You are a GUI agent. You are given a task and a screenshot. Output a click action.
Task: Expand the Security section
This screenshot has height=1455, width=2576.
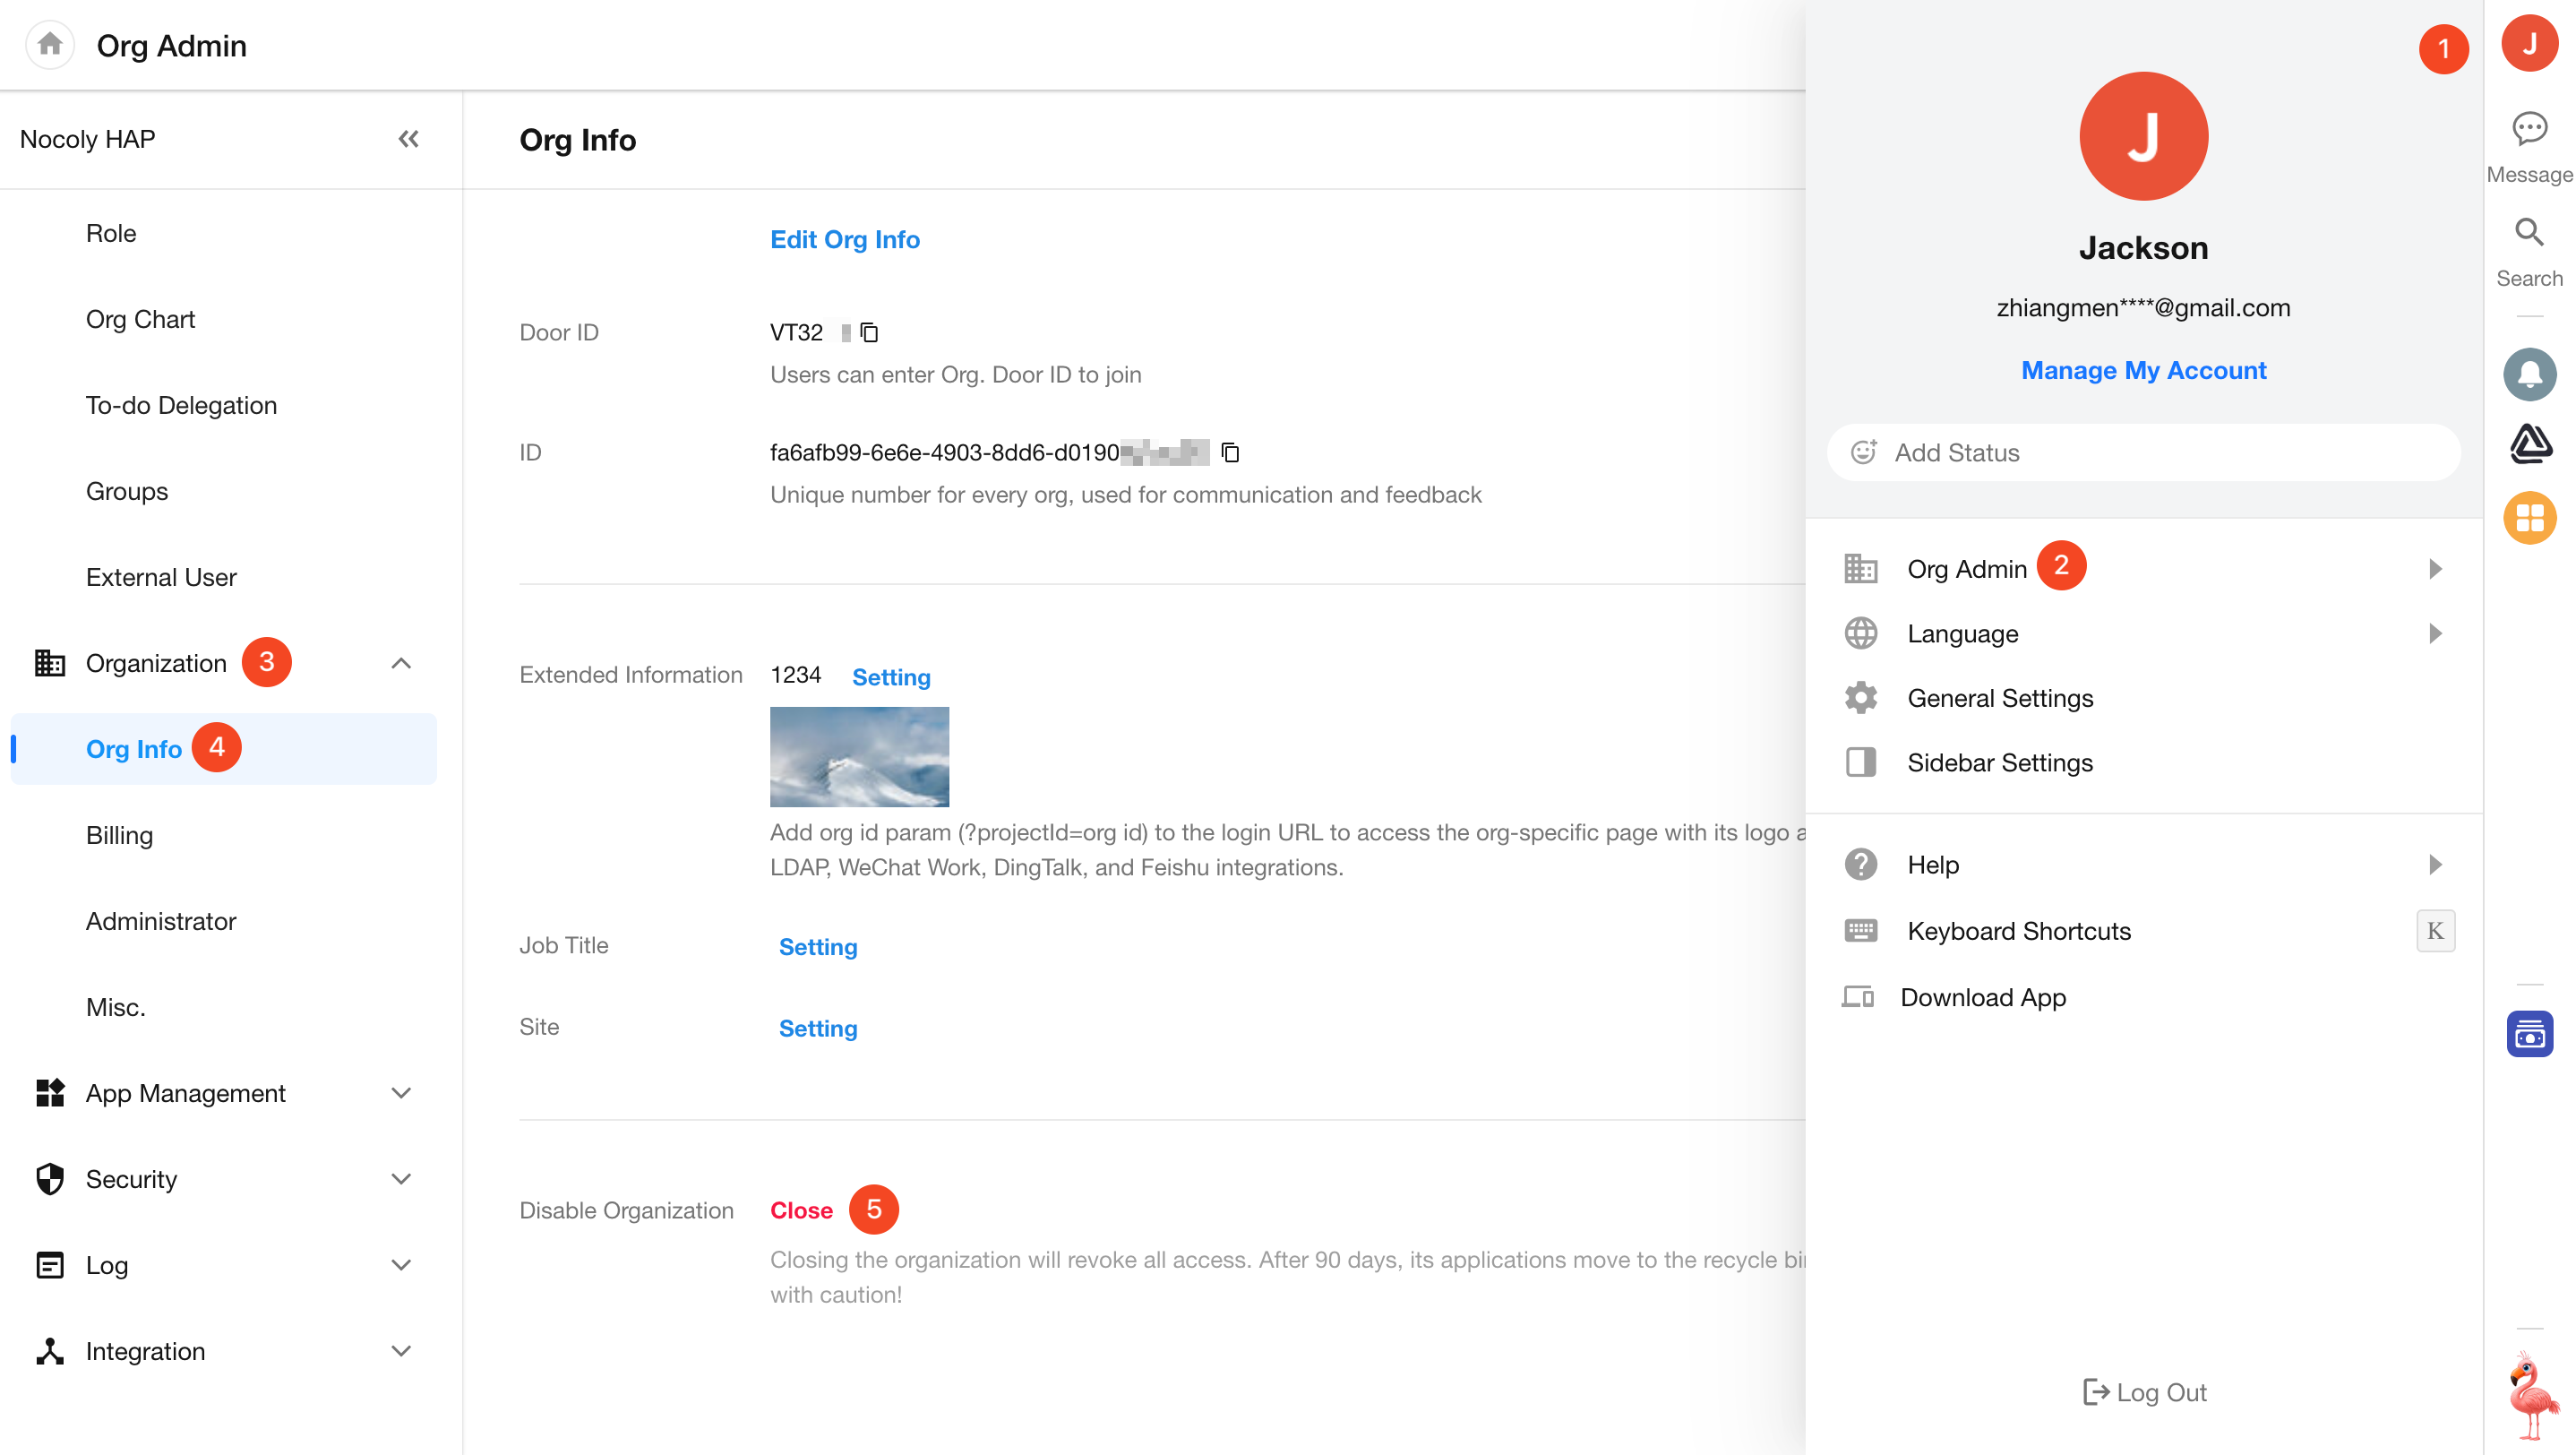(401, 1179)
